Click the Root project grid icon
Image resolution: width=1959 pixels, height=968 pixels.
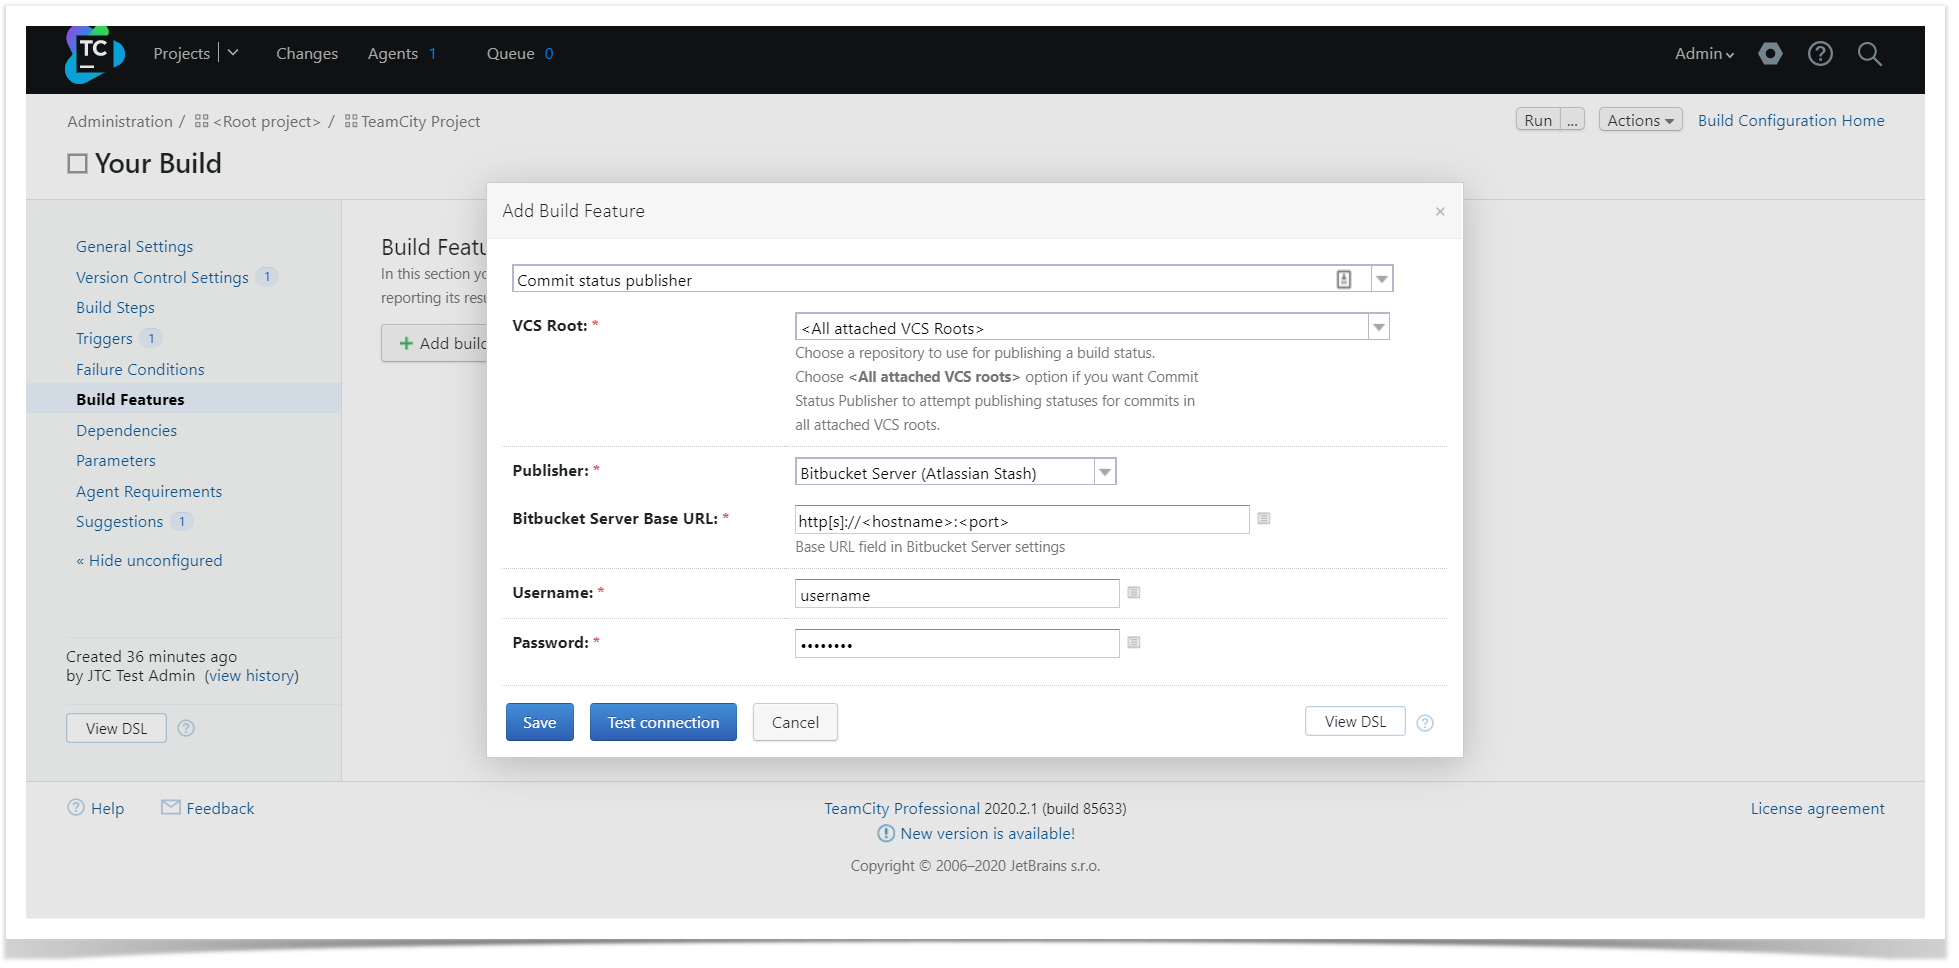pos(201,121)
